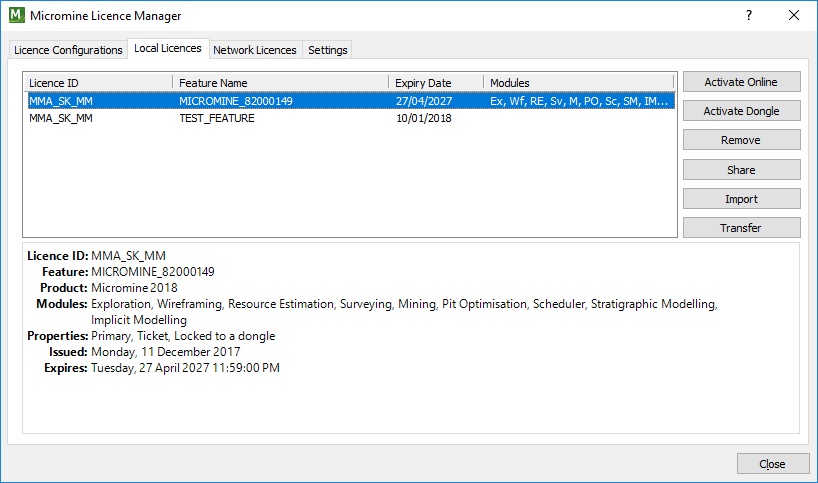Switch to Licence Configurations tab

[x=68, y=50]
